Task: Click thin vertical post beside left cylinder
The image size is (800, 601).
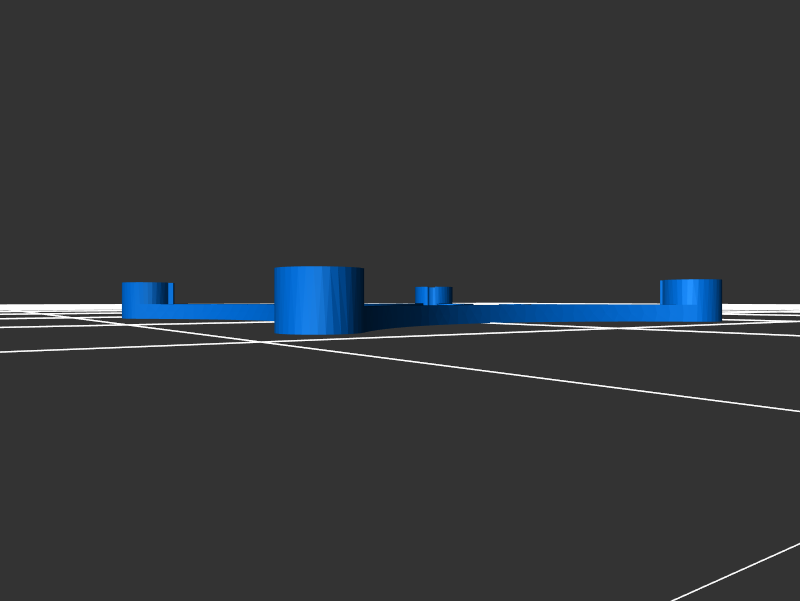Action: tap(171, 293)
